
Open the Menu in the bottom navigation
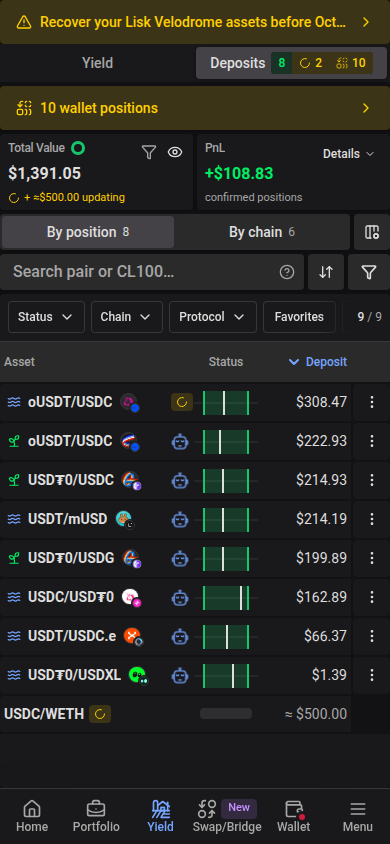(x=358, y=817)
